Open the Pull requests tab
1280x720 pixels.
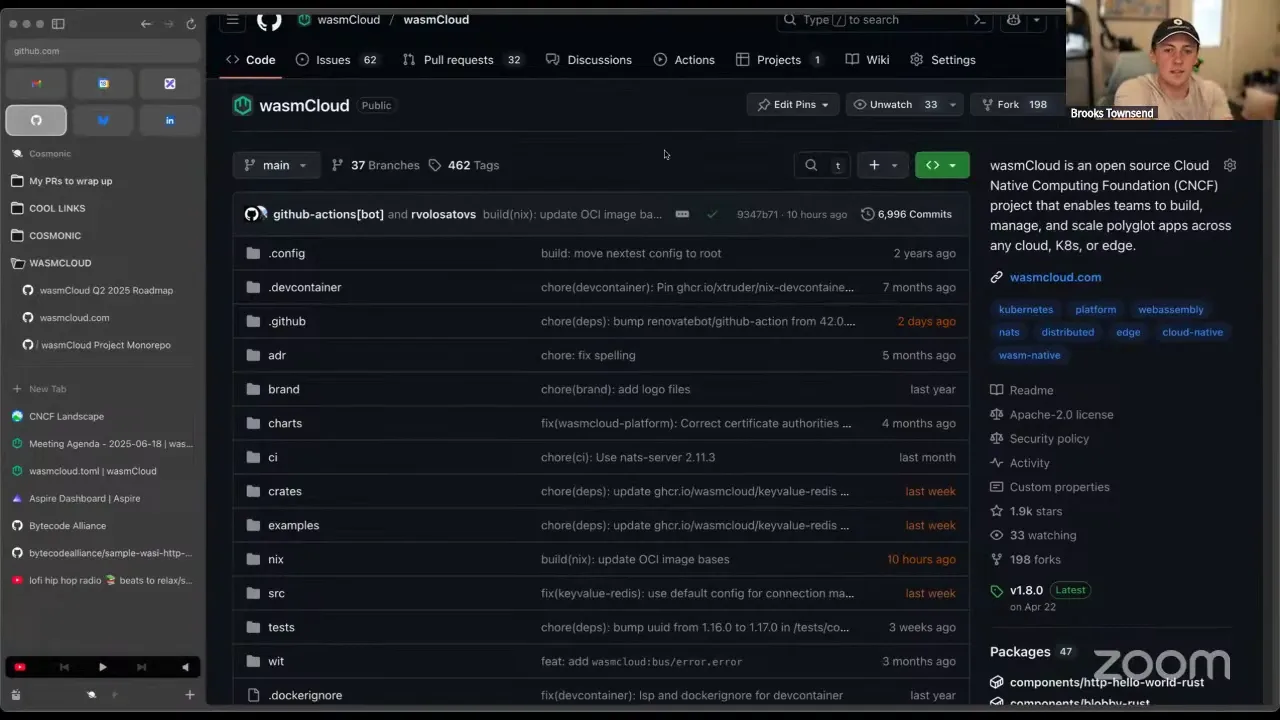point(462,60)
